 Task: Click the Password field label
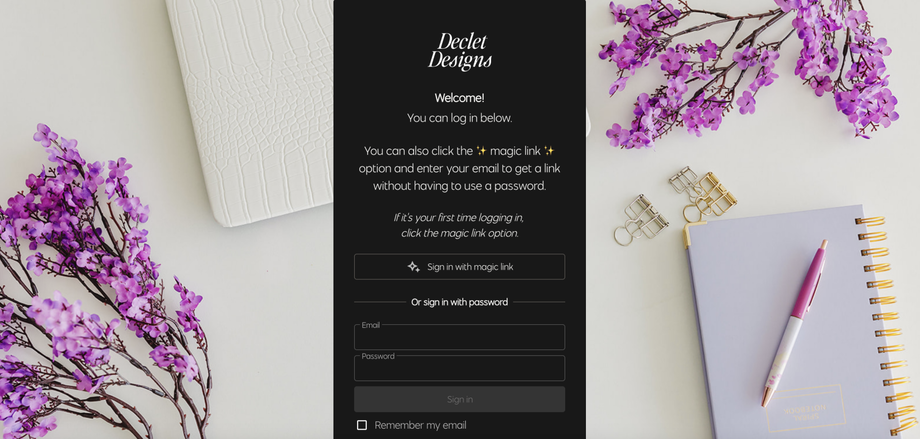pyautogui.click(x=378, y=356)
